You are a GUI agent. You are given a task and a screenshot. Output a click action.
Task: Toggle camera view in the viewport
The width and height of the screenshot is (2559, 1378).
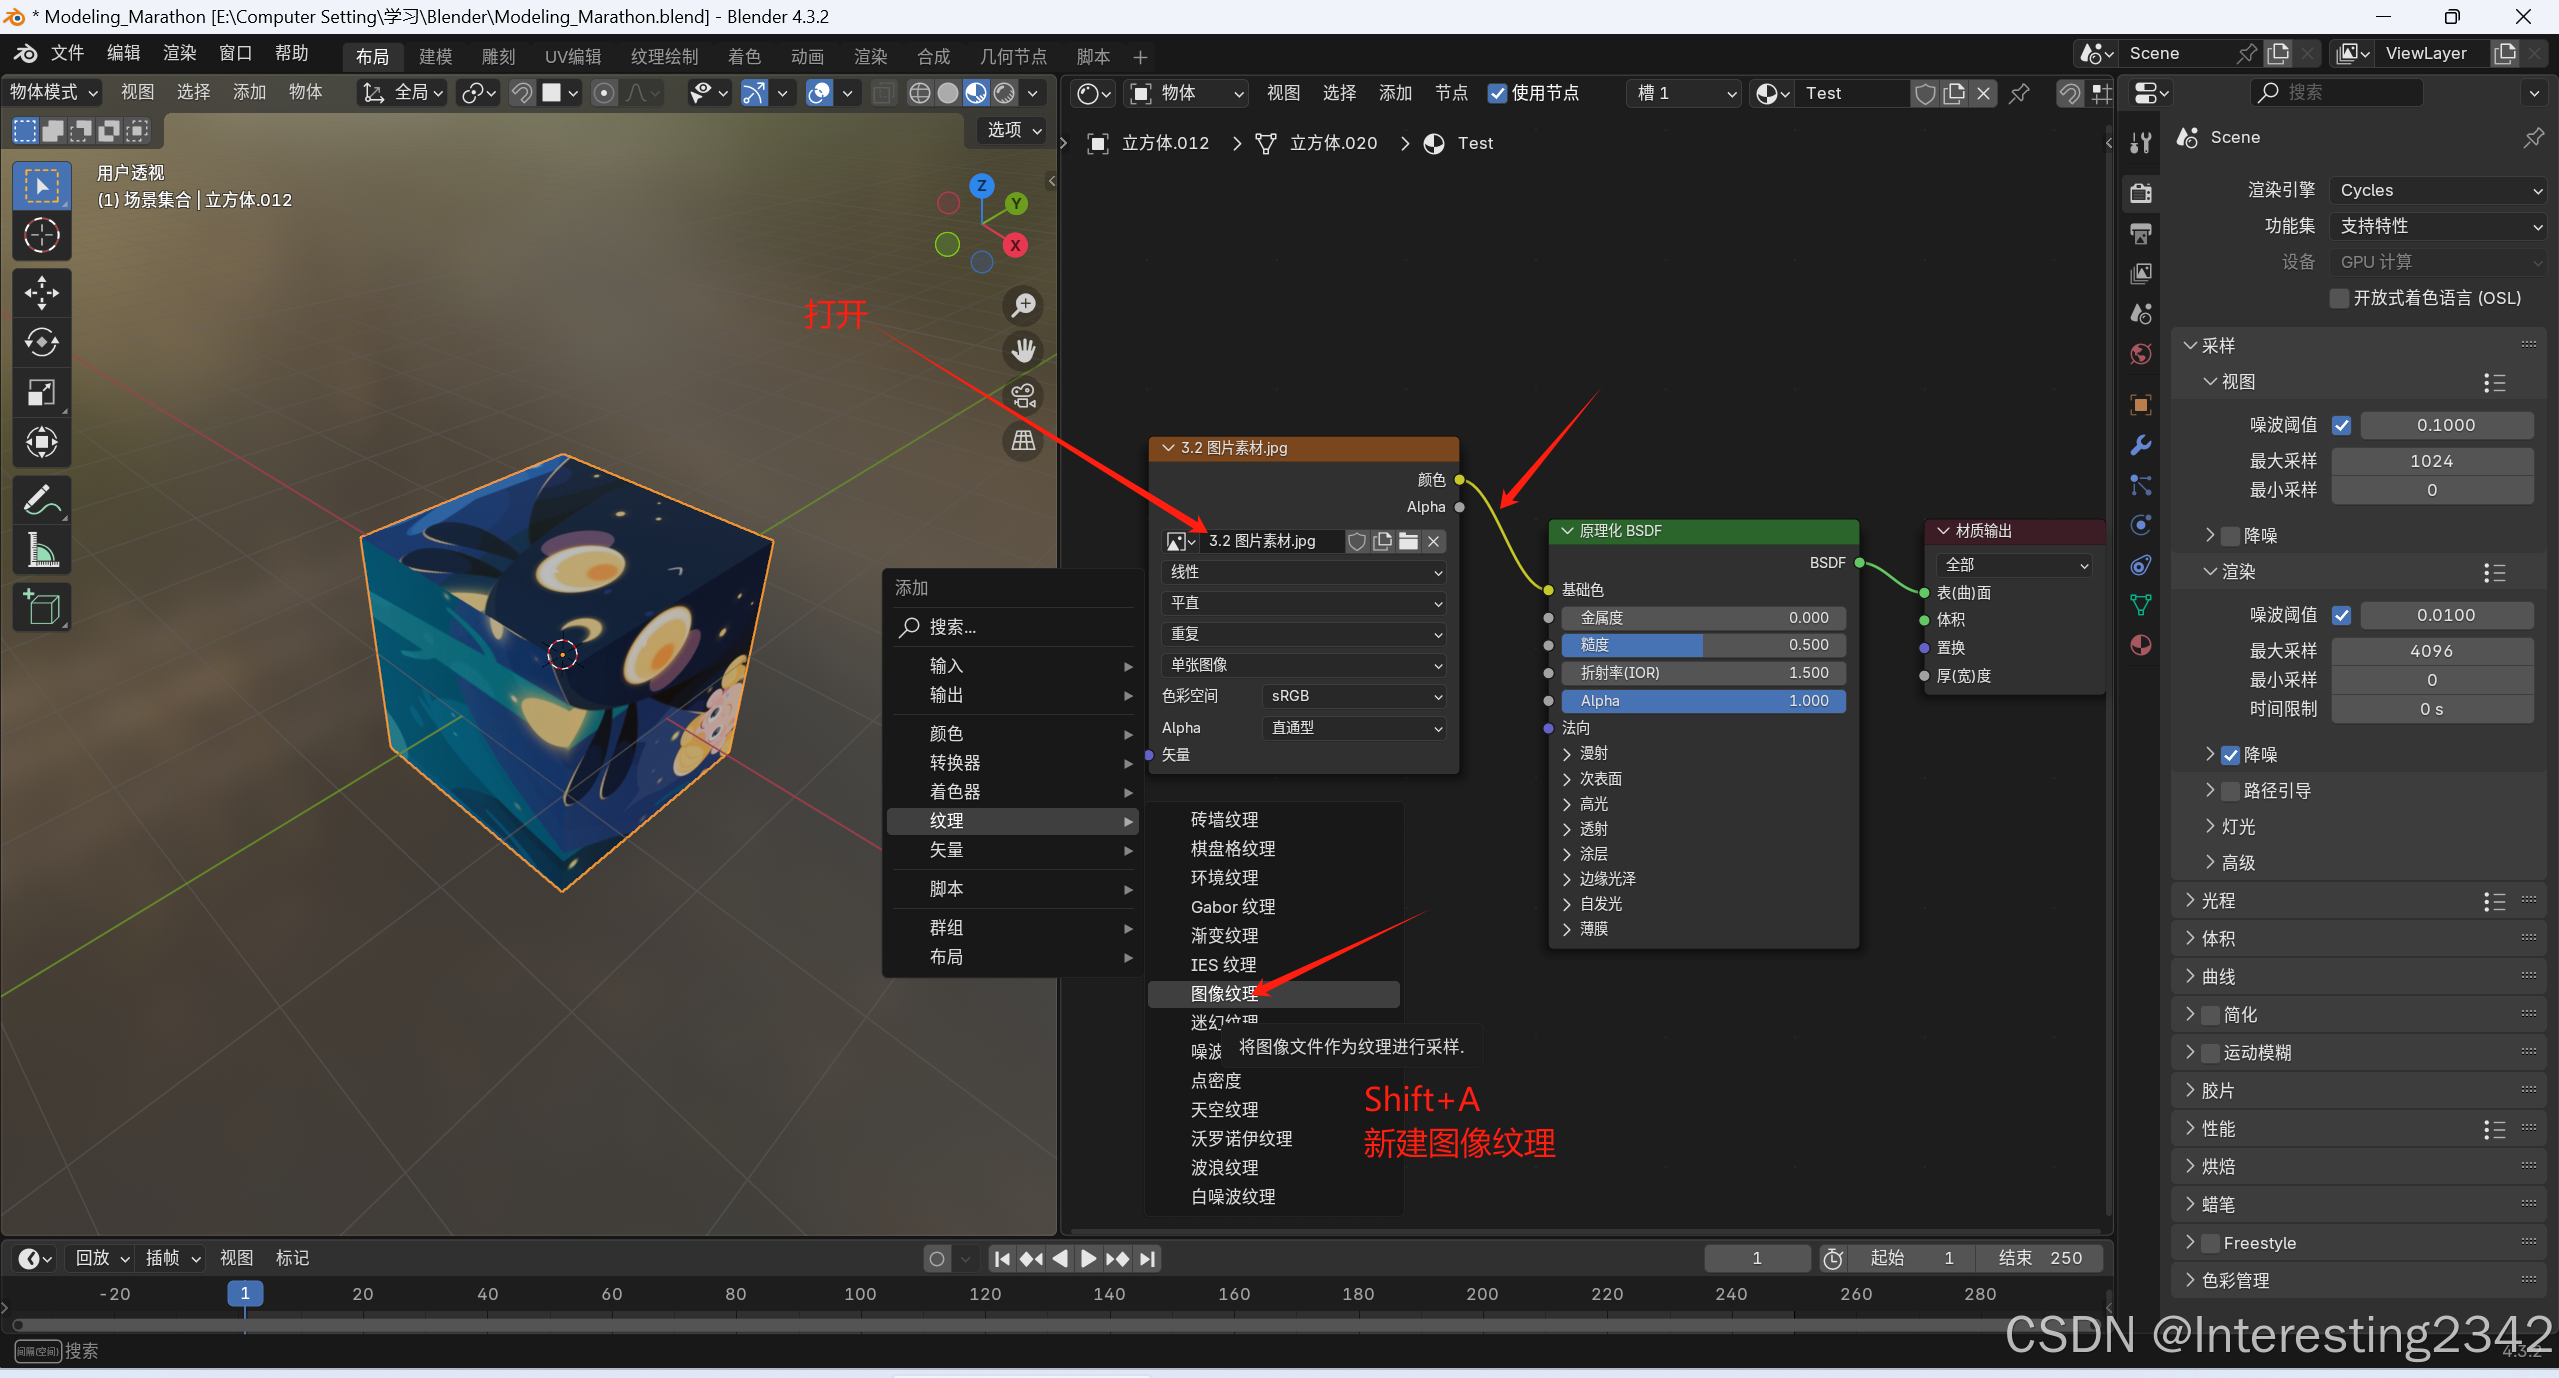1023,396
